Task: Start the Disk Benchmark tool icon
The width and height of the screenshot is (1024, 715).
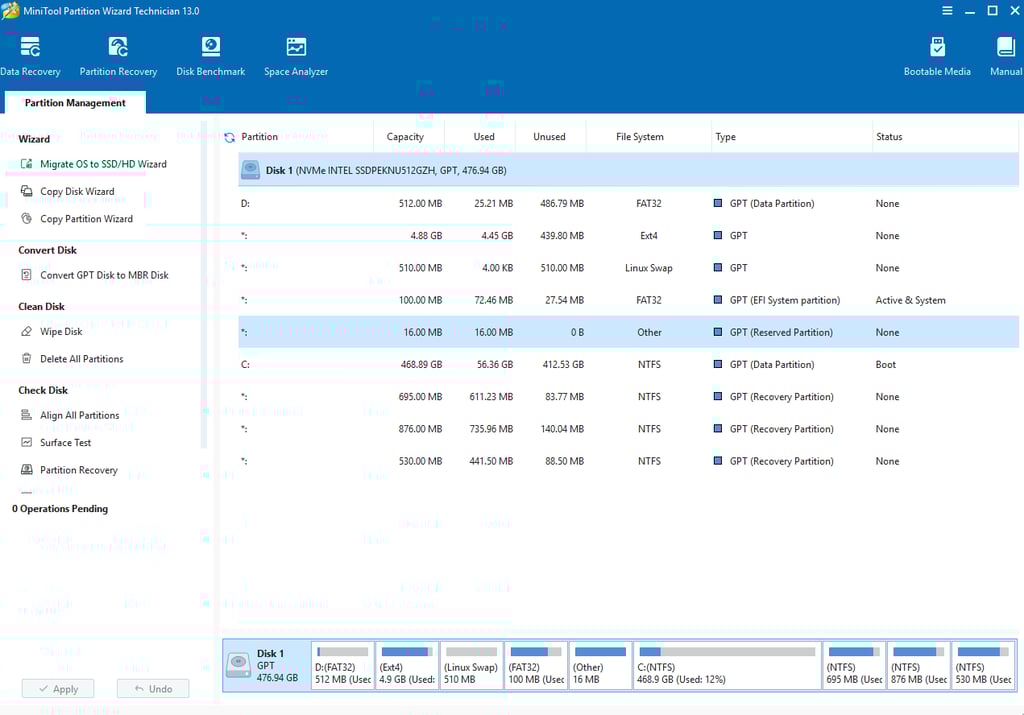Action: point(210,47)
